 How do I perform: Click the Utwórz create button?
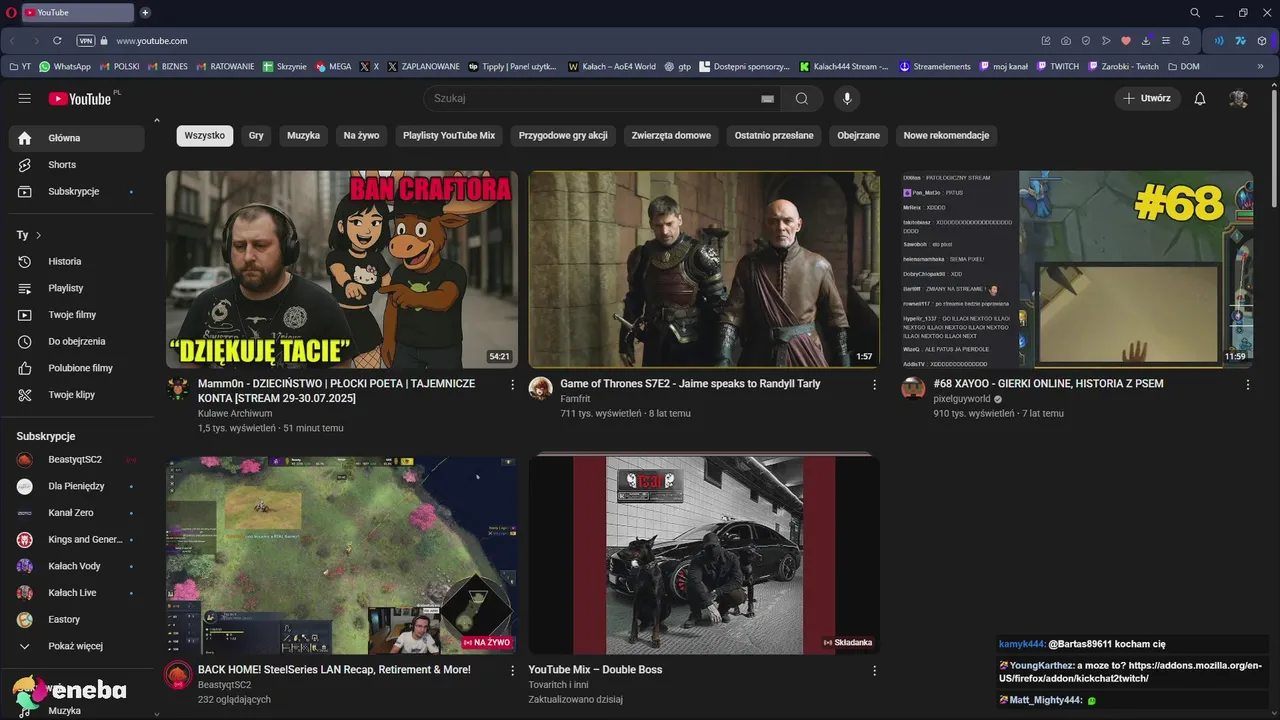click(1148, 98)
